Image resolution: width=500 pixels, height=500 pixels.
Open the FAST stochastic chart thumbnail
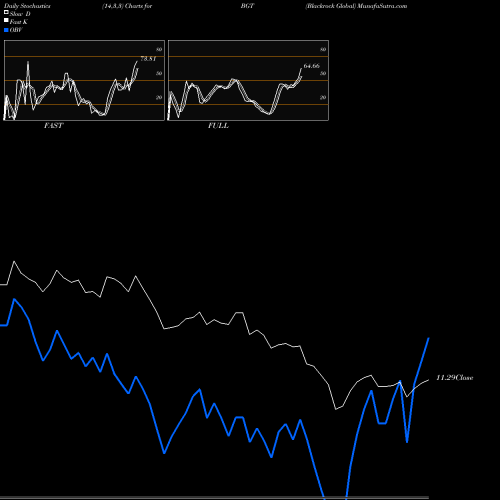[x=84, y=80]
